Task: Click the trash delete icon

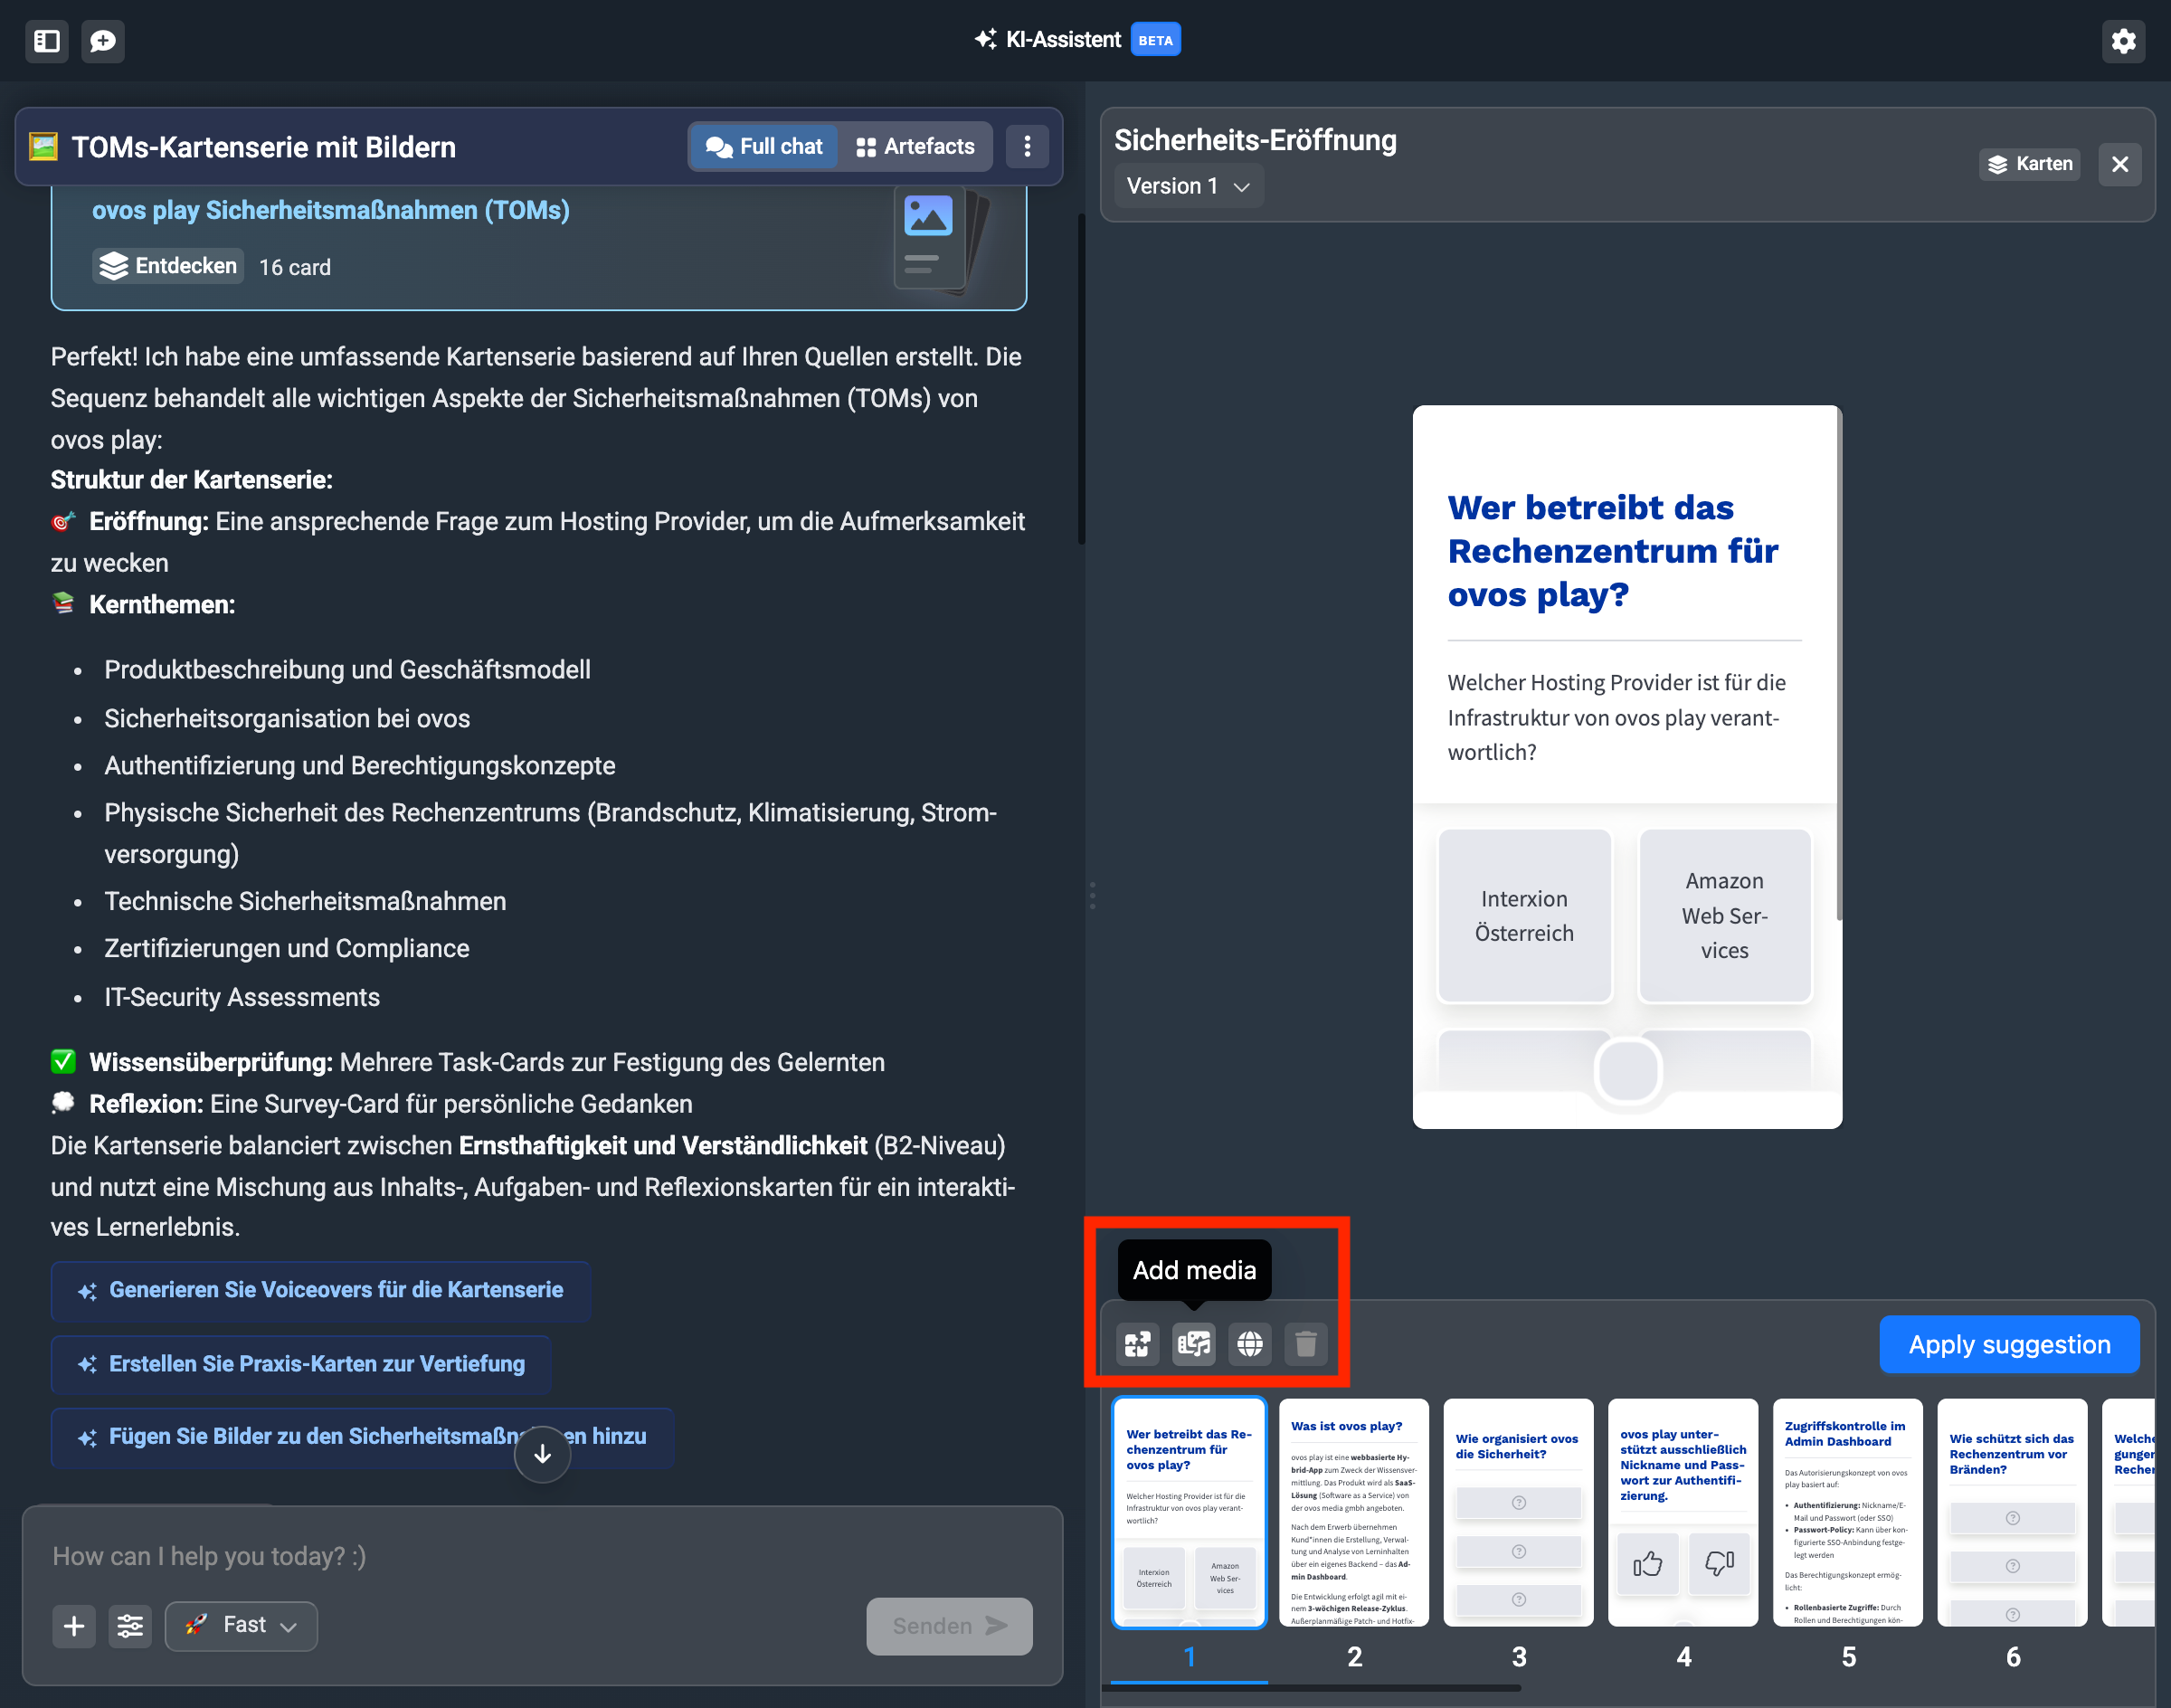Action: pos(1305,1344)
